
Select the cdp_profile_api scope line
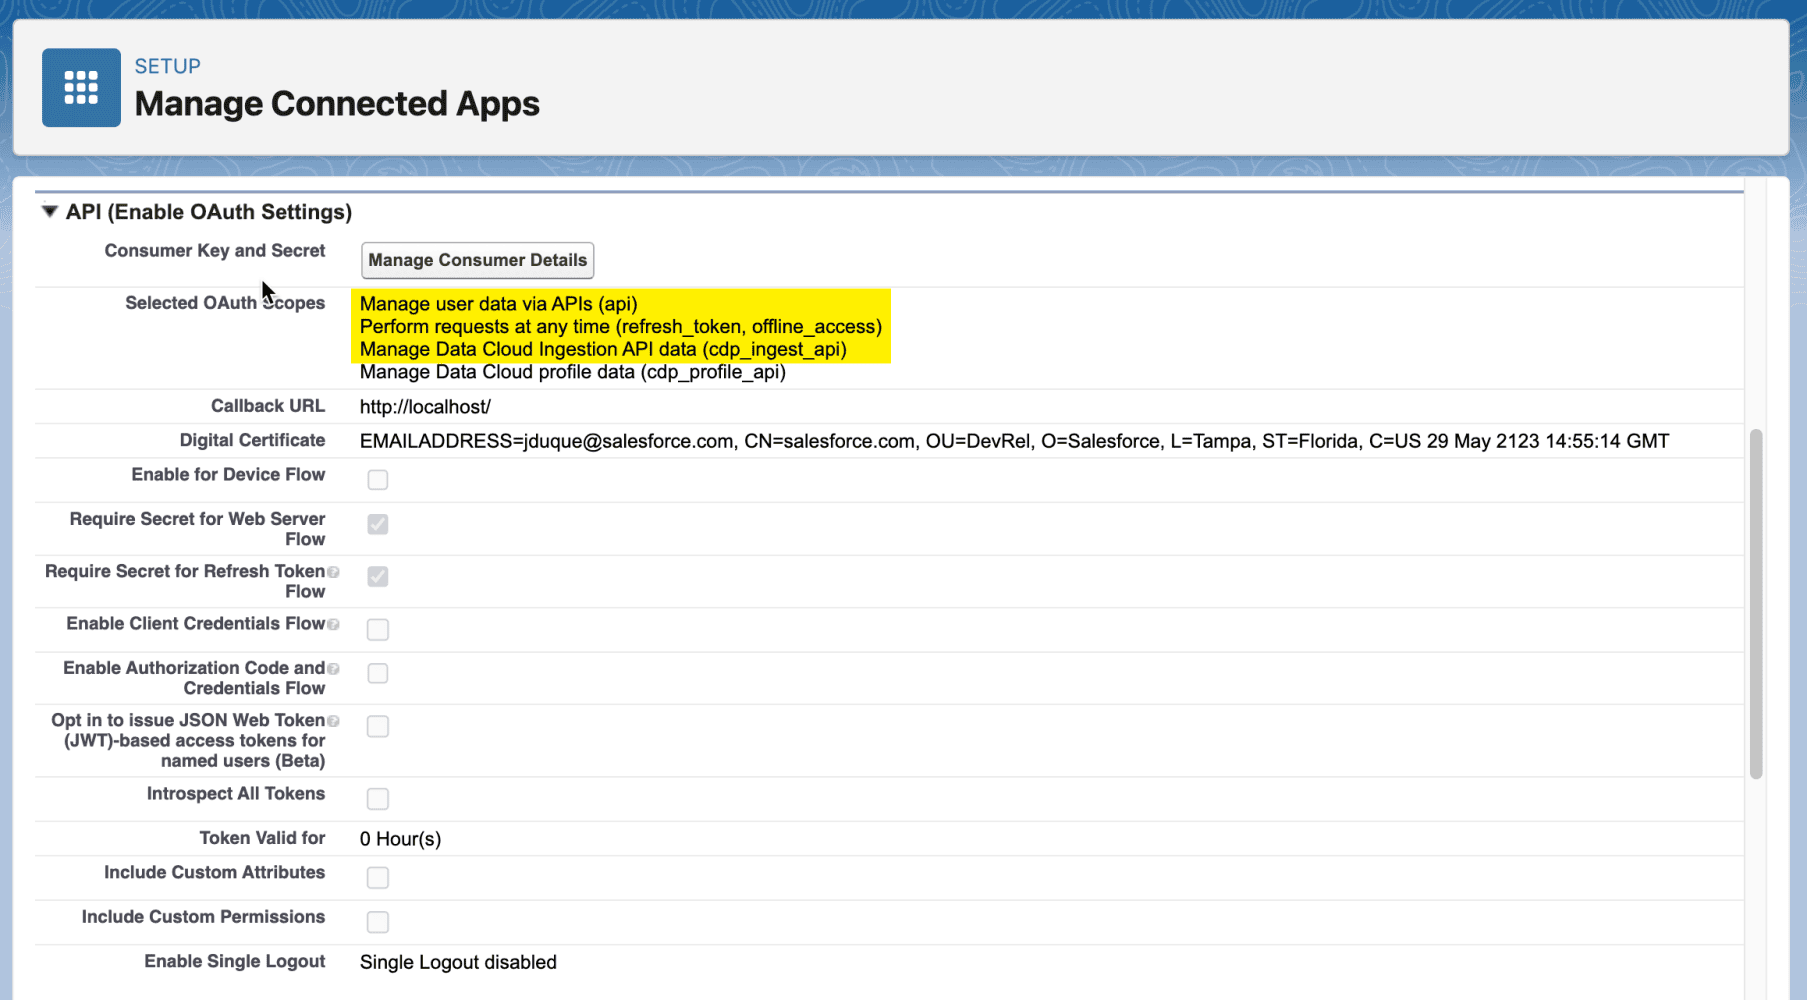pyautogui.click(x=572, y=372)
